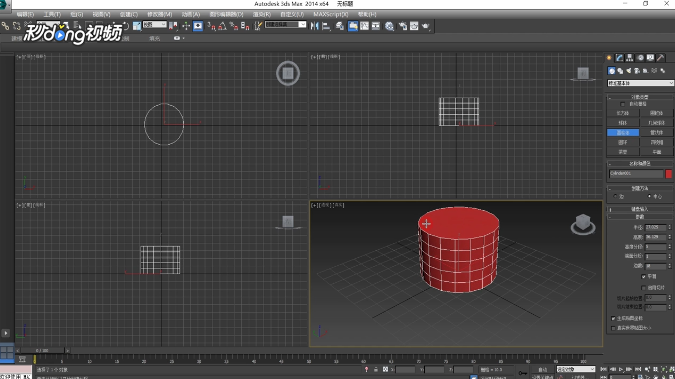Select the Center creation method radio
This screenshot has width=675, height=379.
click(649, 196)
